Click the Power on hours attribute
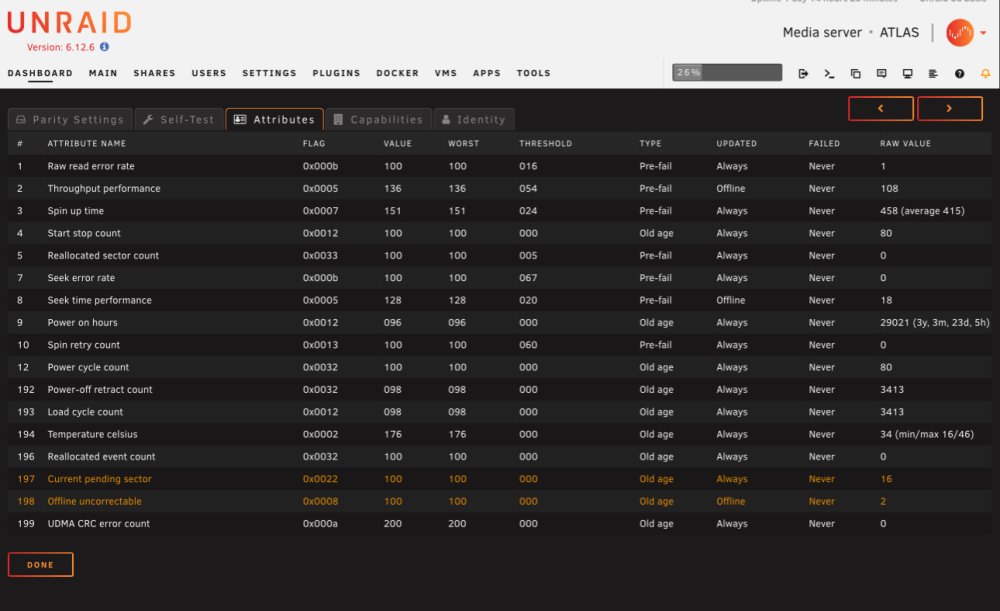 click(82, 322)
